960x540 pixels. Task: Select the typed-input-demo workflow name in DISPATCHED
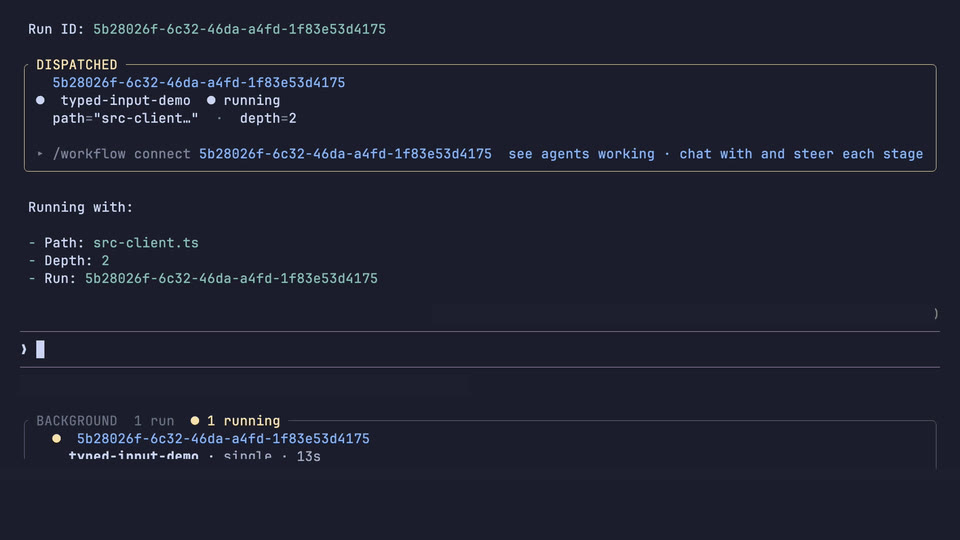coord(126,100)
